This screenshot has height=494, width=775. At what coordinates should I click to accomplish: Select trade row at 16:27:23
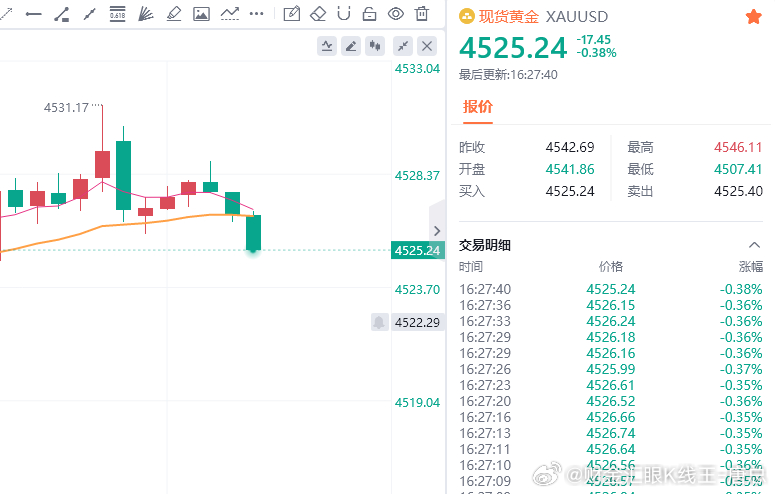[x=611, y=385]
